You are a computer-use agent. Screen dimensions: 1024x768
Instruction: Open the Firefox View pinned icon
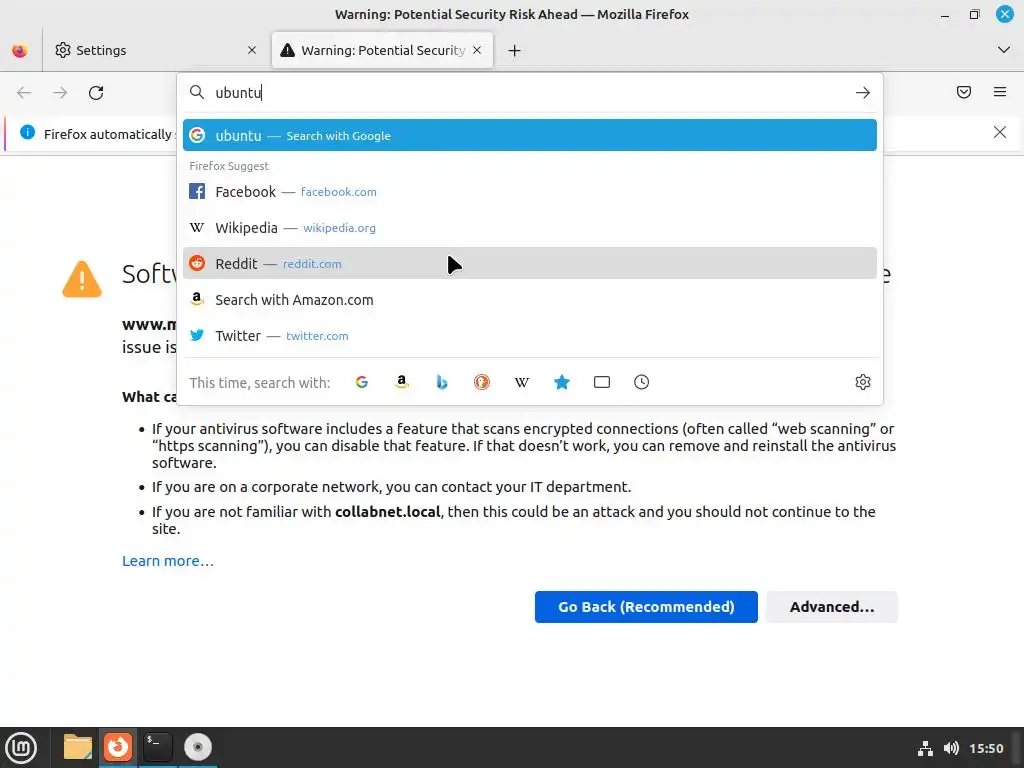pos(20,50)
